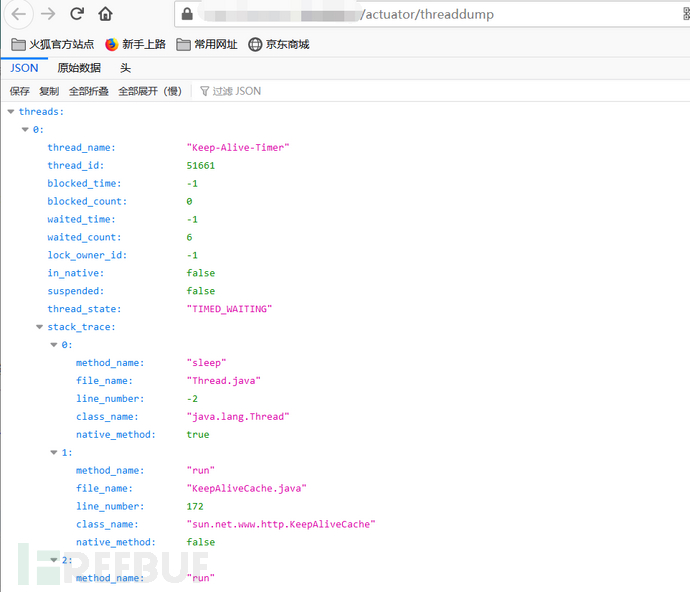Select the blocked_time key
Image resolution: width=690 pixels, height=592 pixels.
point(84,184)
